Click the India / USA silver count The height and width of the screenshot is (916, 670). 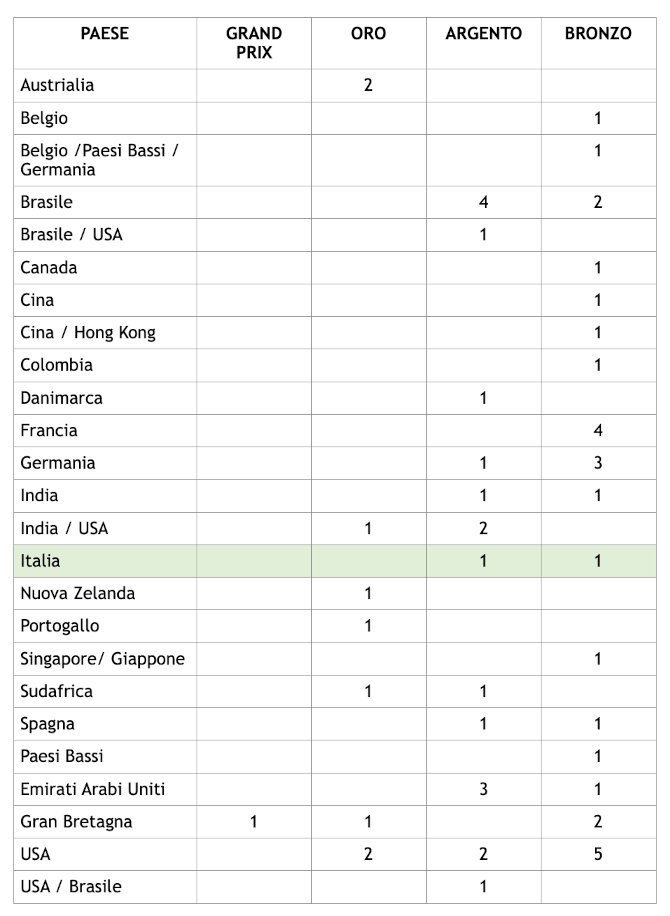tap(483, 529)
